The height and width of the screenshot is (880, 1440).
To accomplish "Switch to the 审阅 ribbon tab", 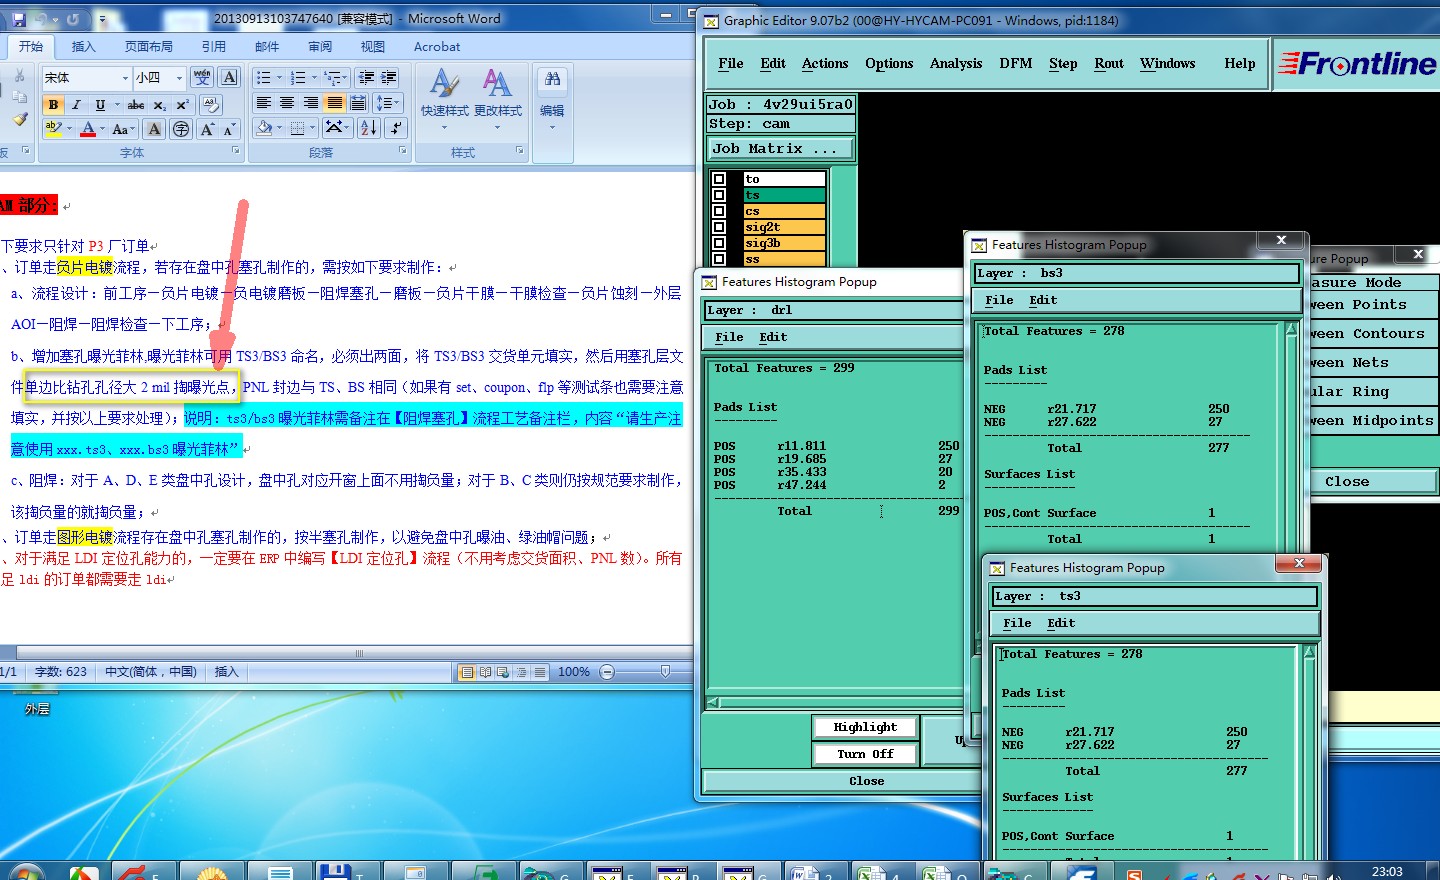I will [320, 46].
